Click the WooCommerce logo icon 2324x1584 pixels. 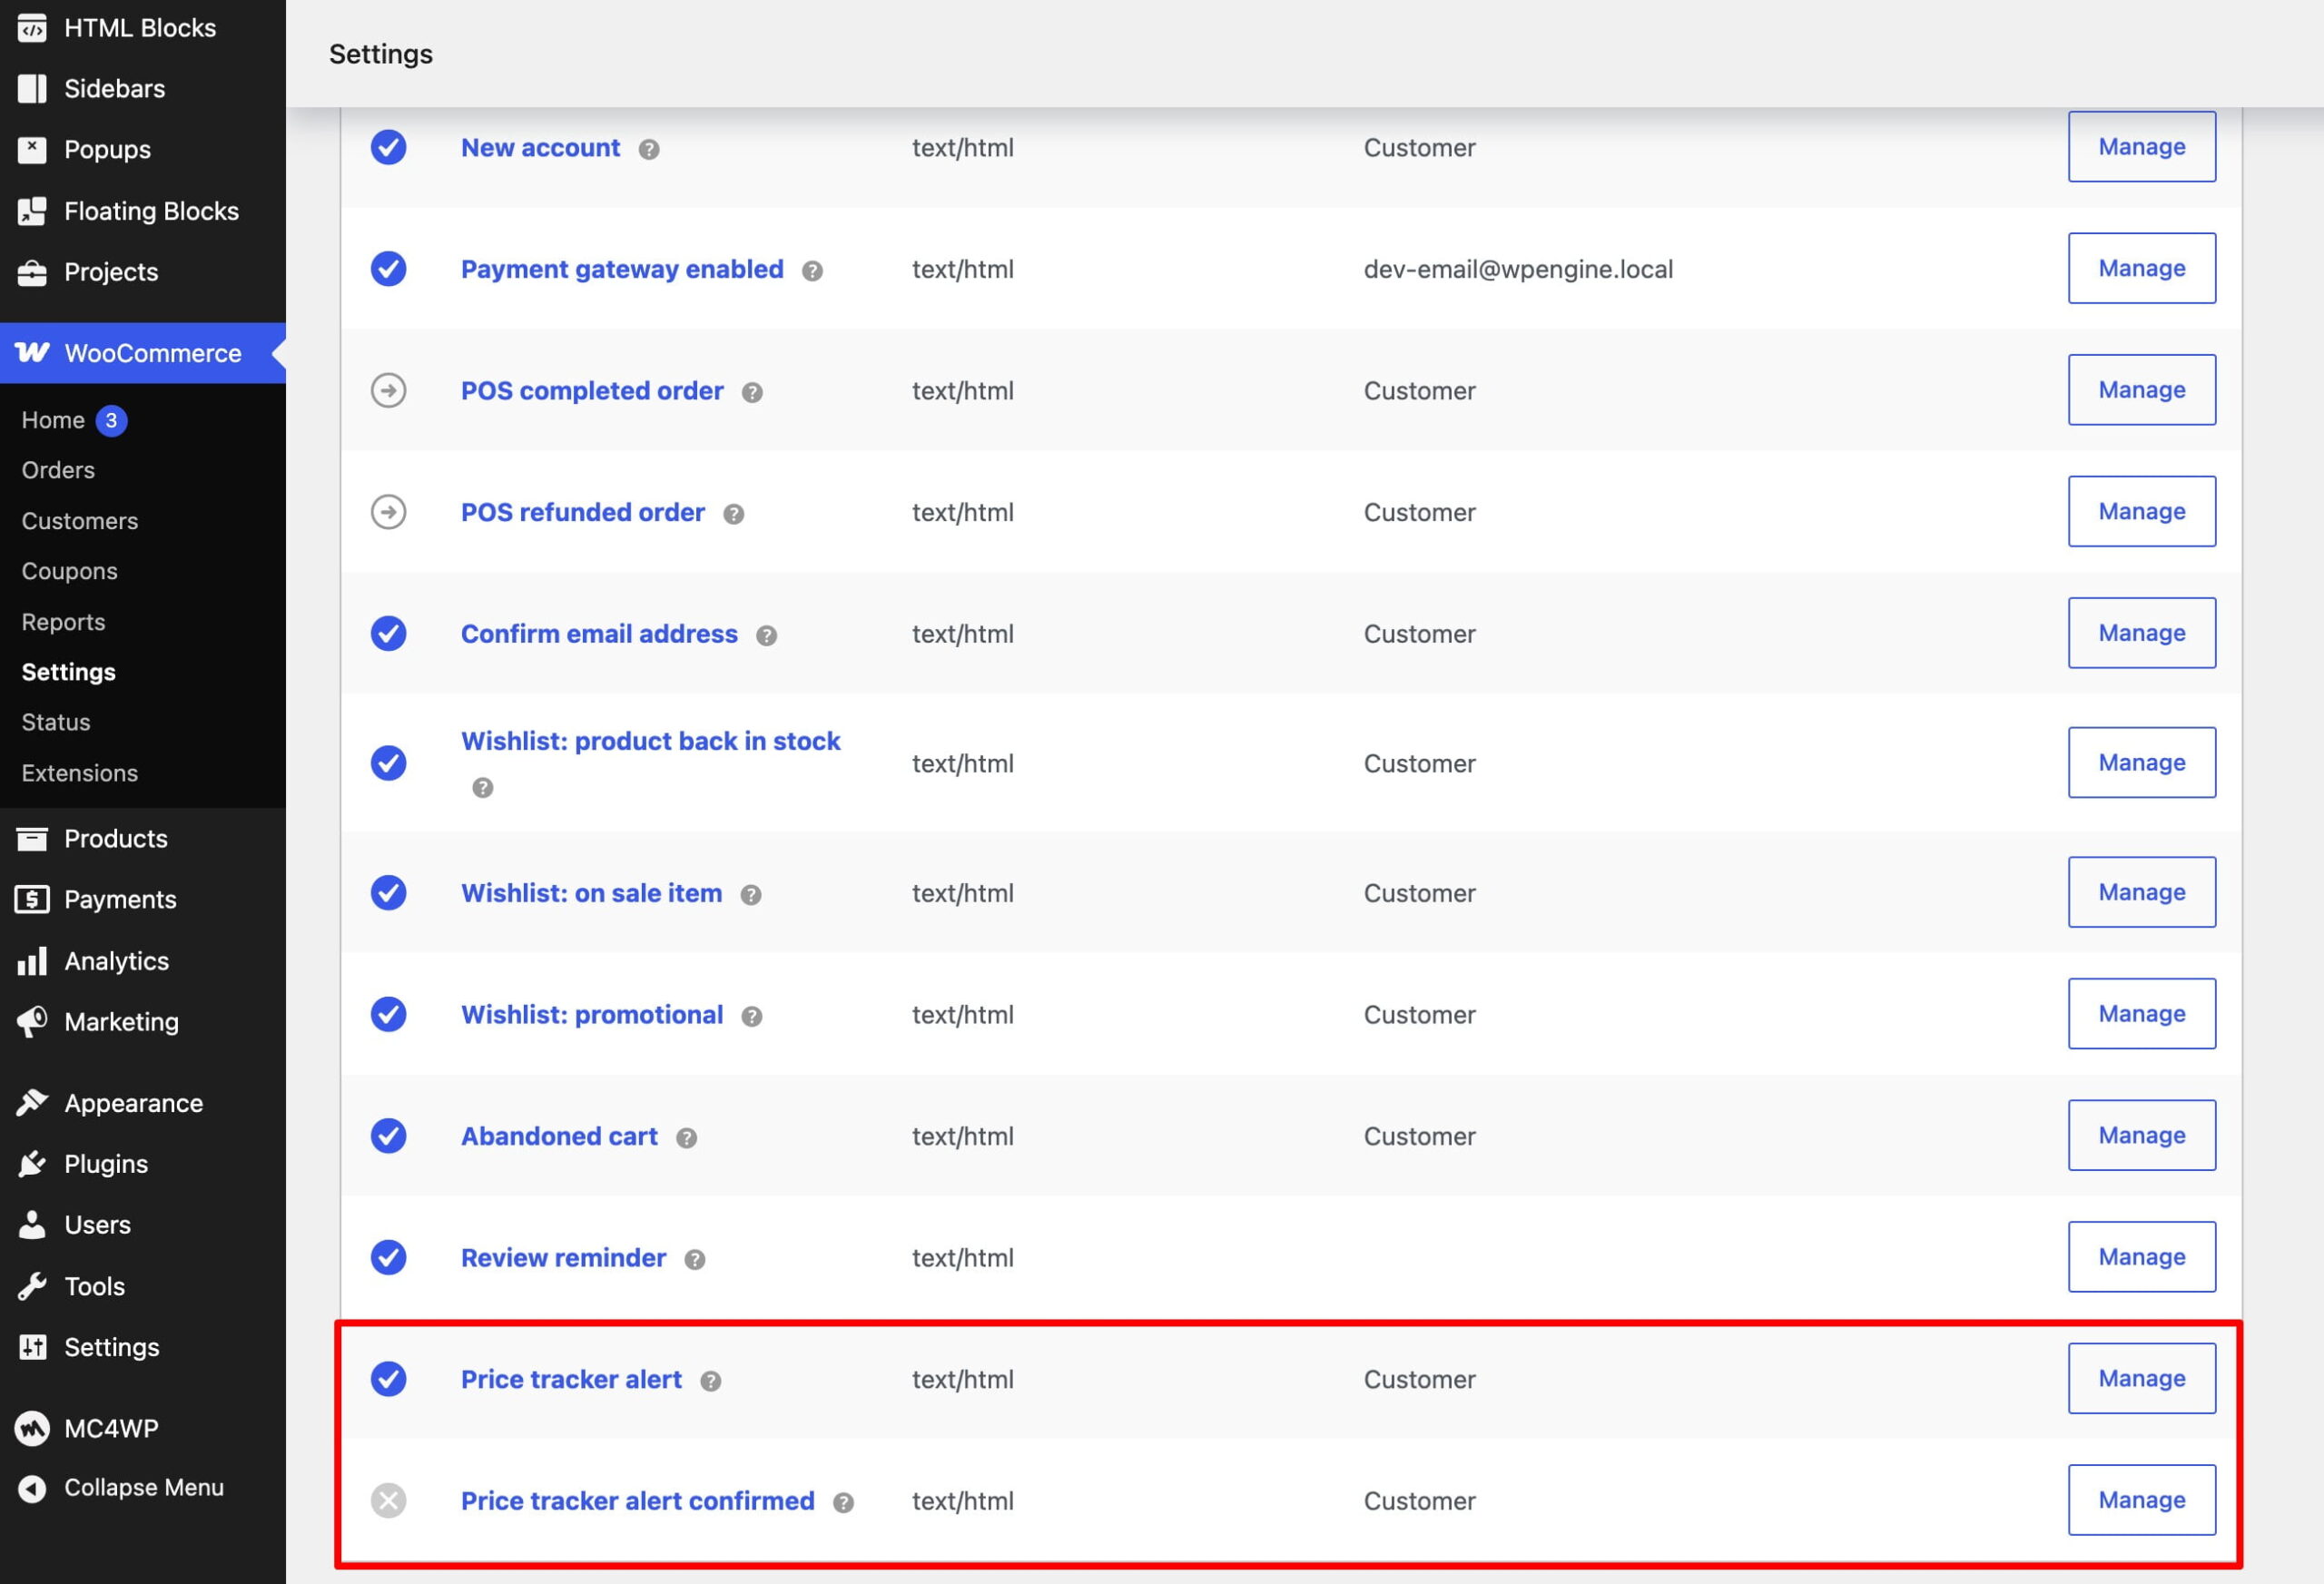click(x=32, y=352)
